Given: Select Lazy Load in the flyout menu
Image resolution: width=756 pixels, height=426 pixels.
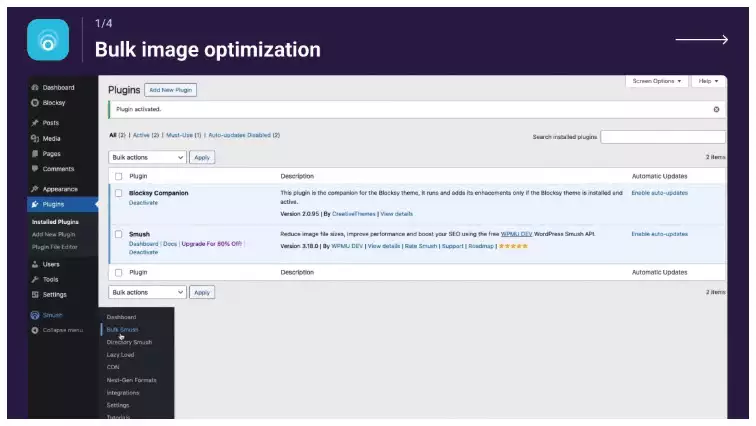Looking at the screenshot, I should coord(120,355).
